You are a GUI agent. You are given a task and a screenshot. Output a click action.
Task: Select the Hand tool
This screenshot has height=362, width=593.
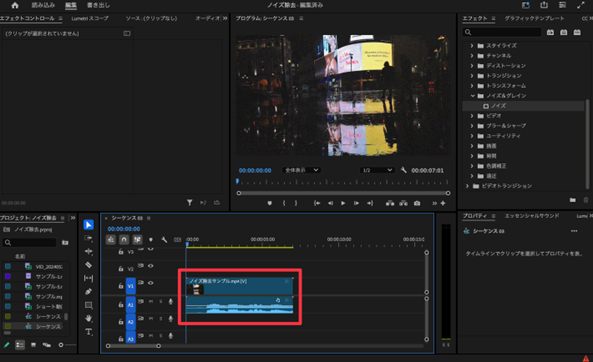pyautogui.click(x=88, y=318)
